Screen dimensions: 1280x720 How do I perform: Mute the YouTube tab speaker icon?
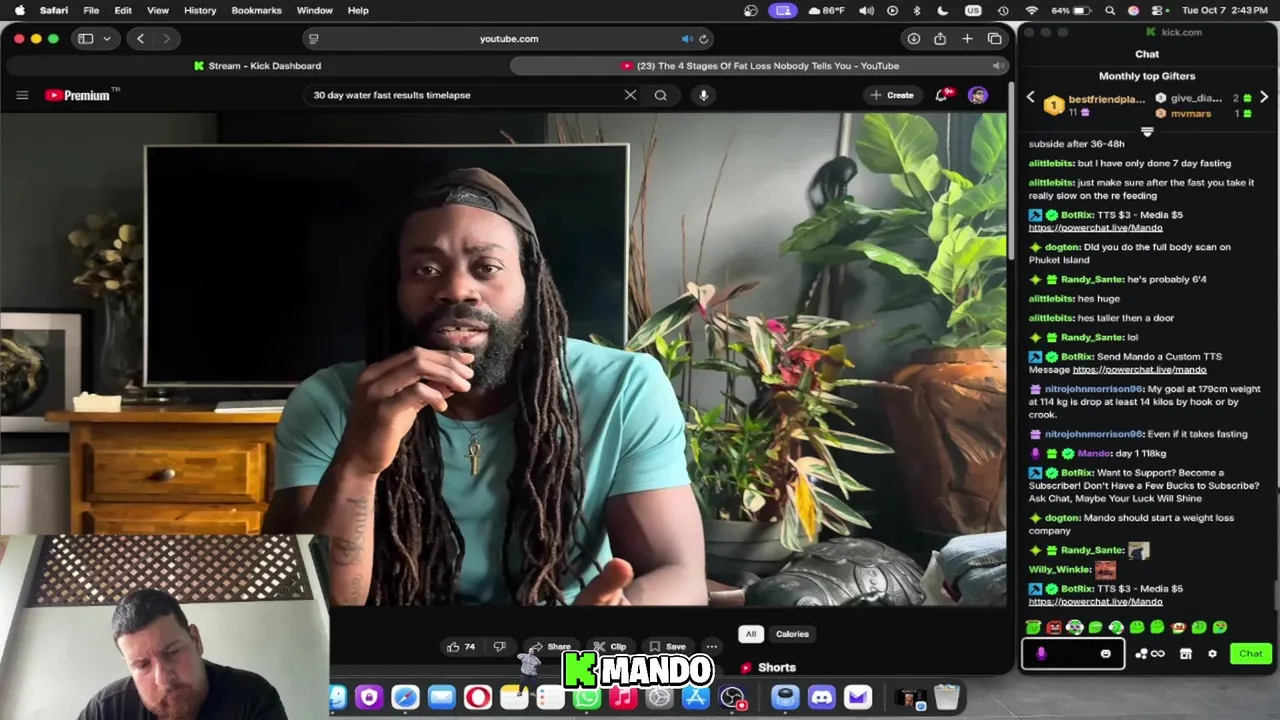click(997, 66)
